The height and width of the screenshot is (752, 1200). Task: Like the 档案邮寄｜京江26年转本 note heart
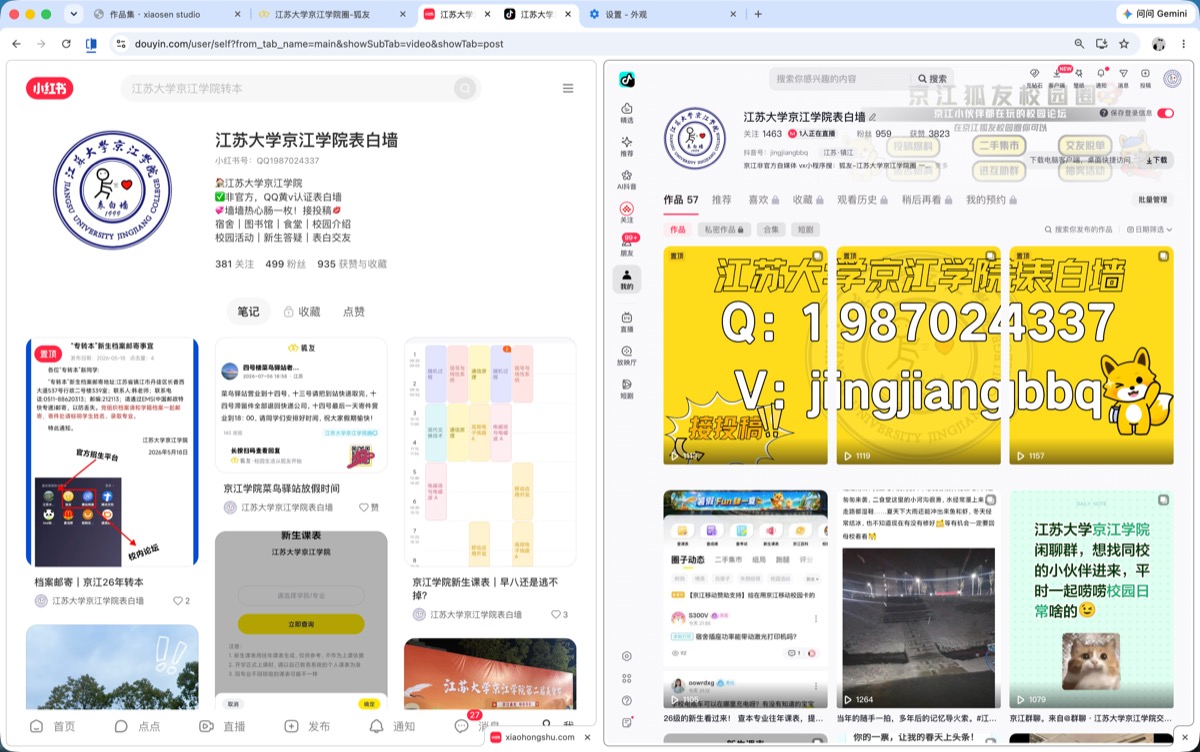178,601
